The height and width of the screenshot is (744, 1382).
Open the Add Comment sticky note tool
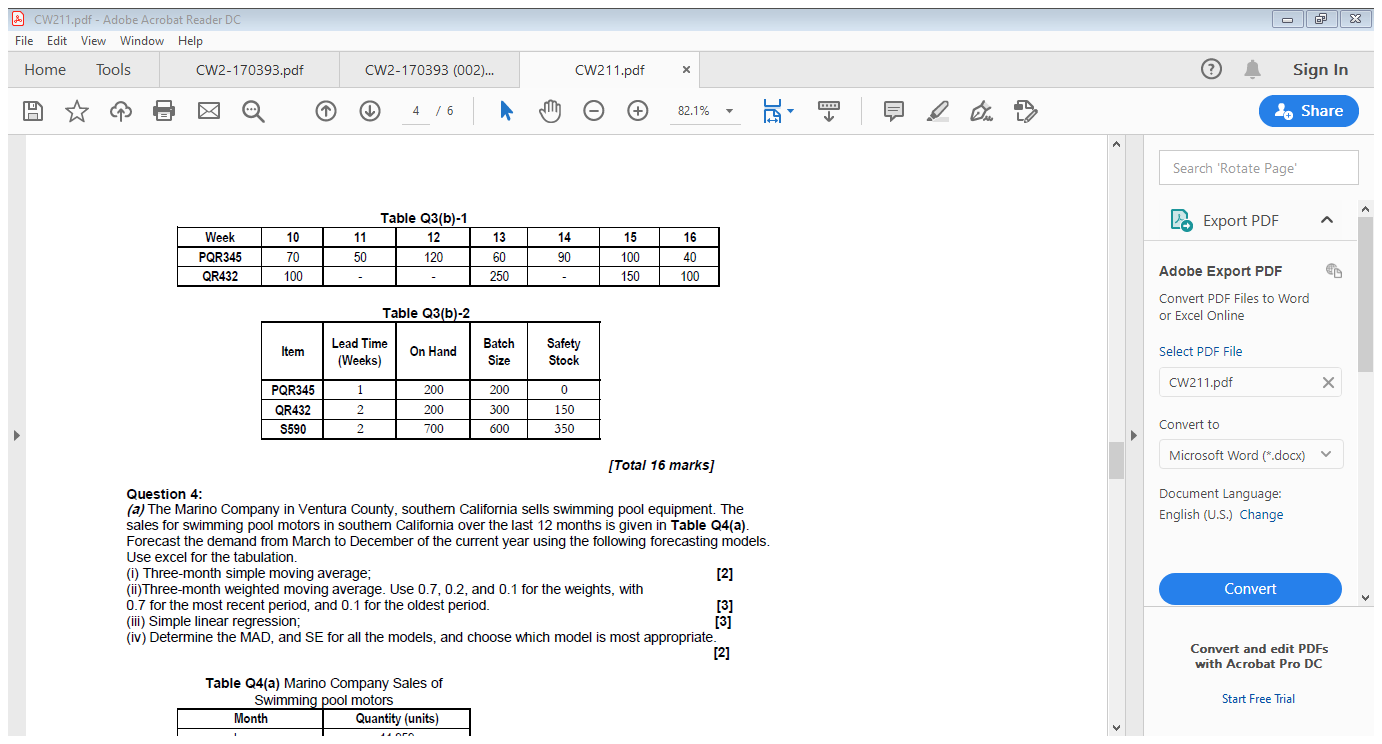coord(893,111)
